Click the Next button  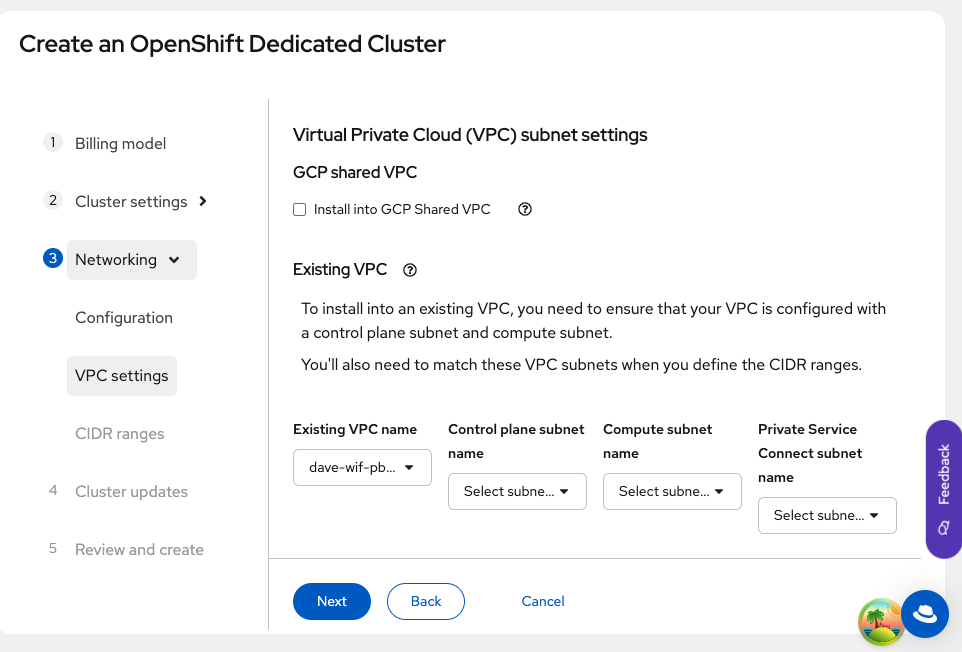331,601
